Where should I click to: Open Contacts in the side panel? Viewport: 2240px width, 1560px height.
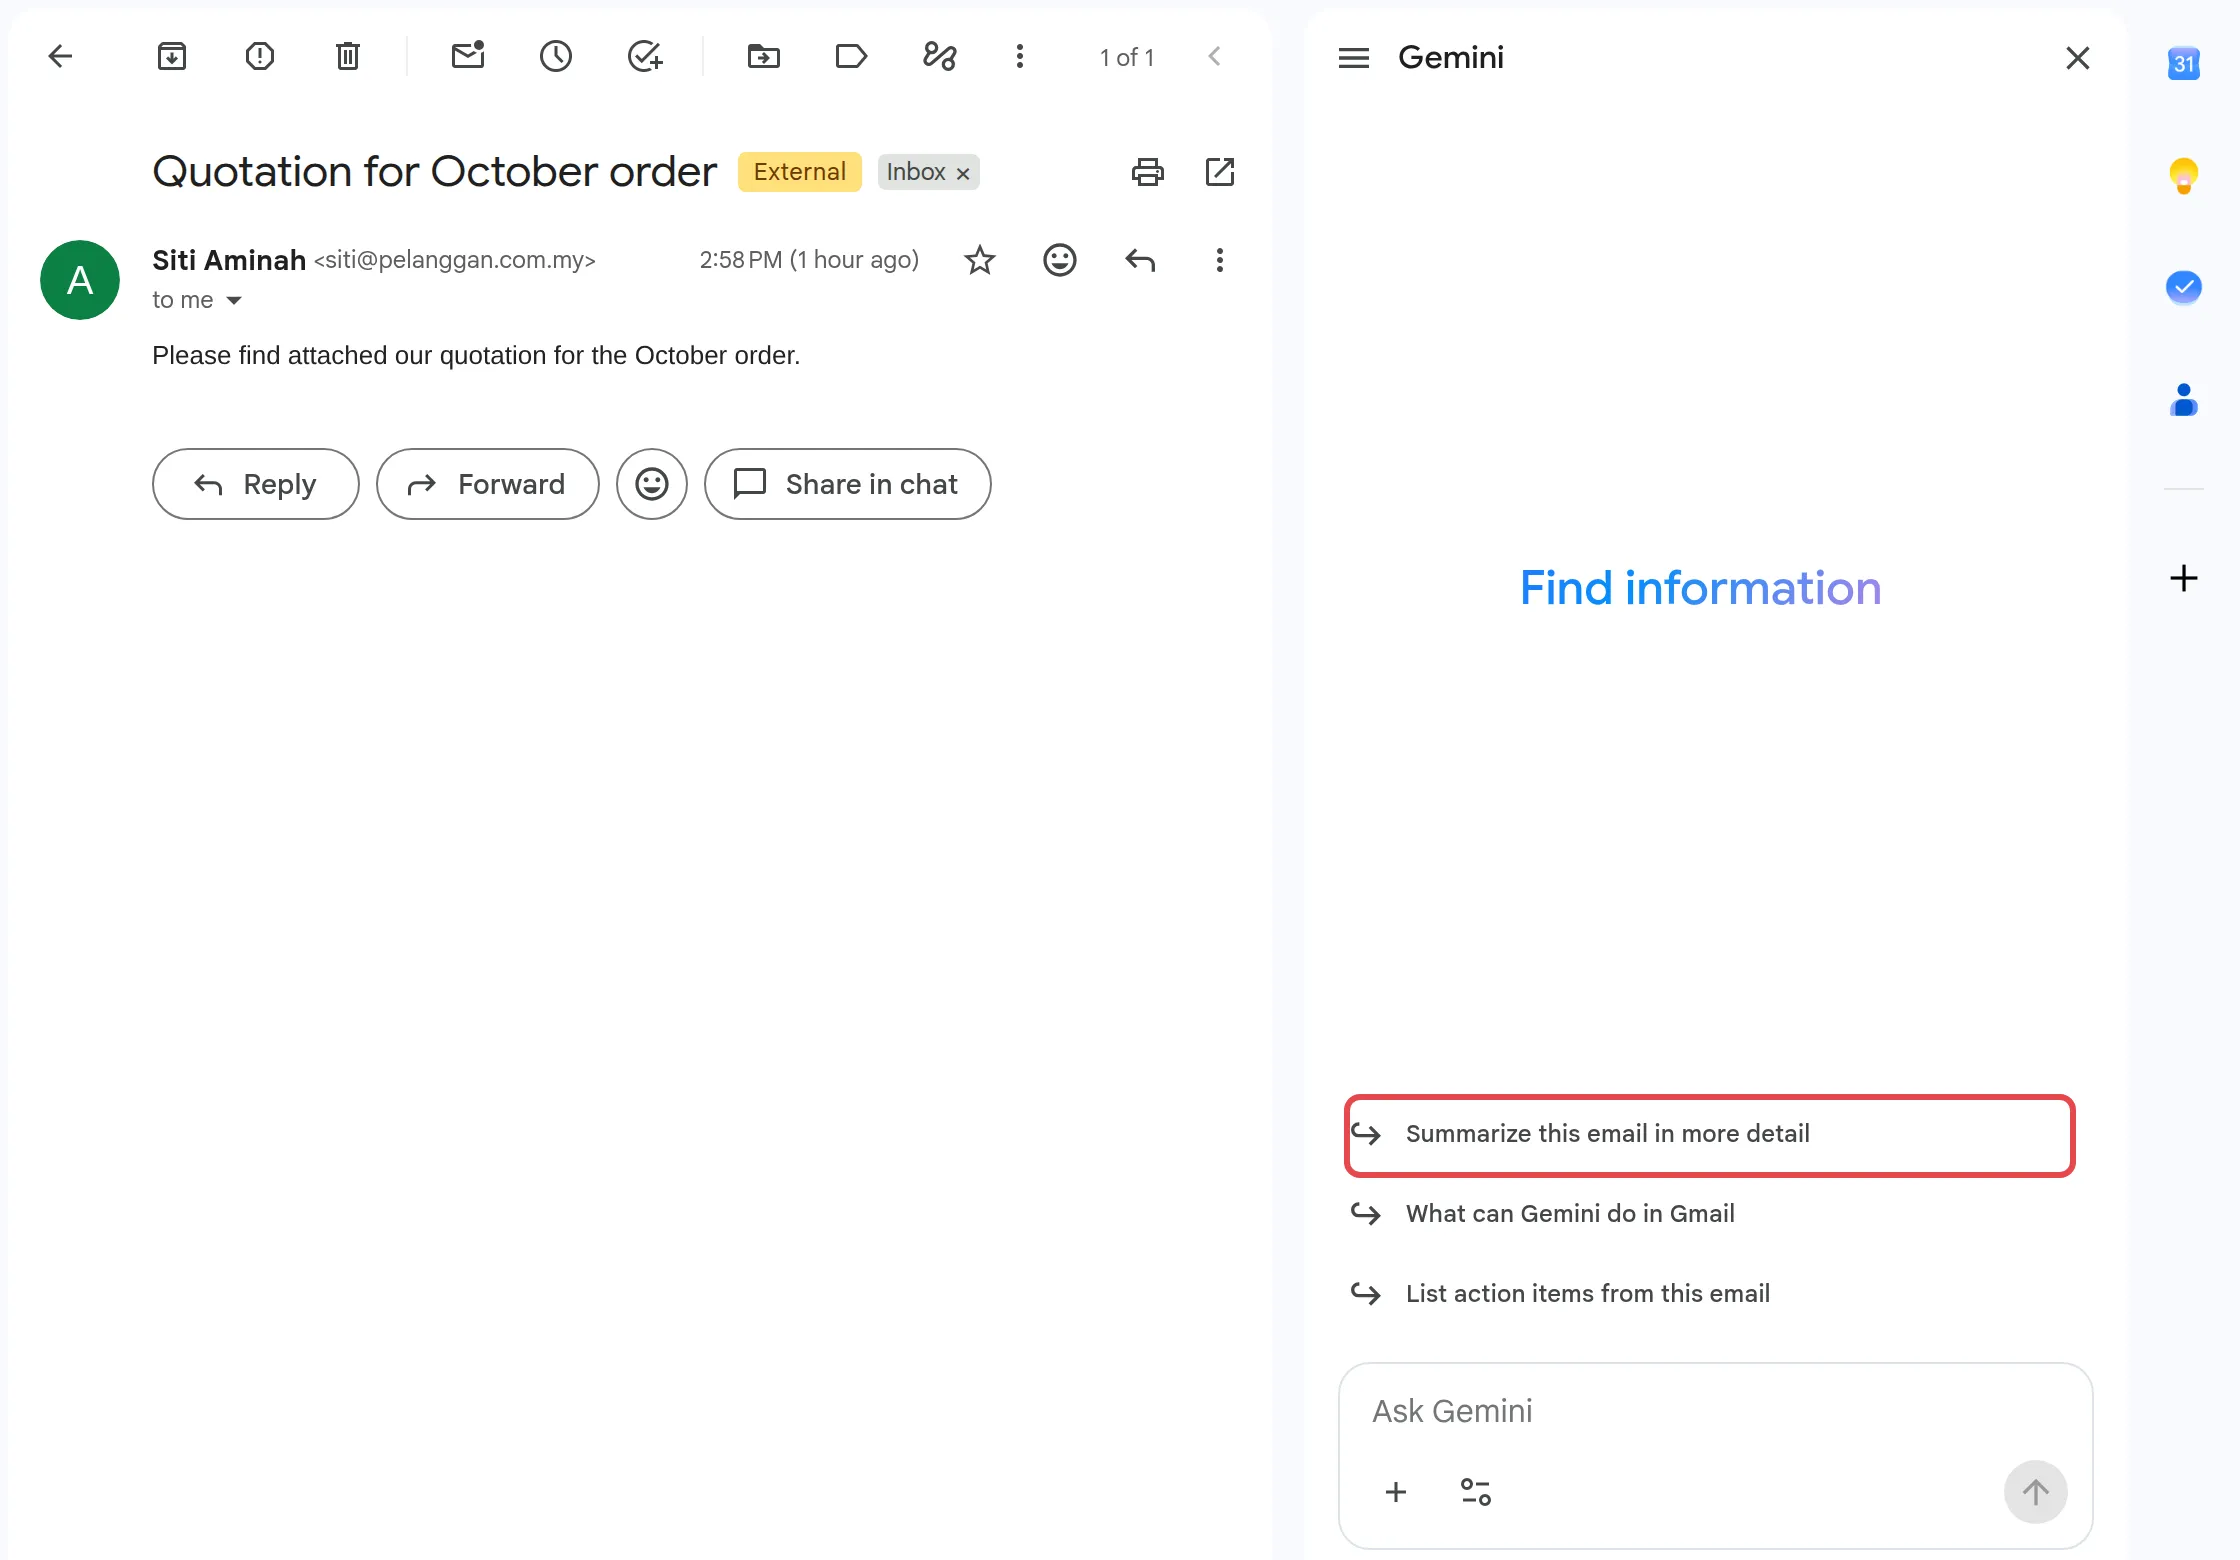click(x=2184, y=400)
